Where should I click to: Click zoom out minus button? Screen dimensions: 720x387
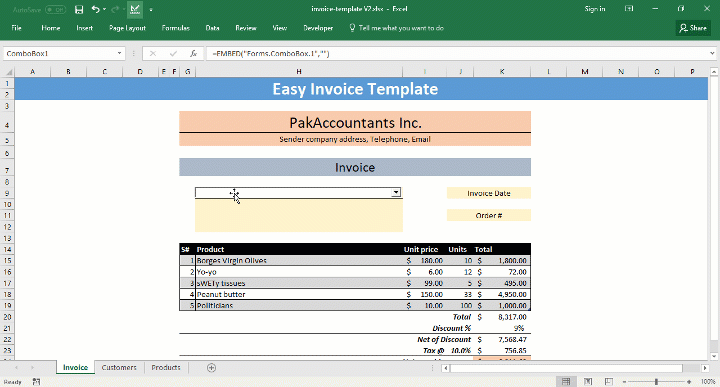624,381
